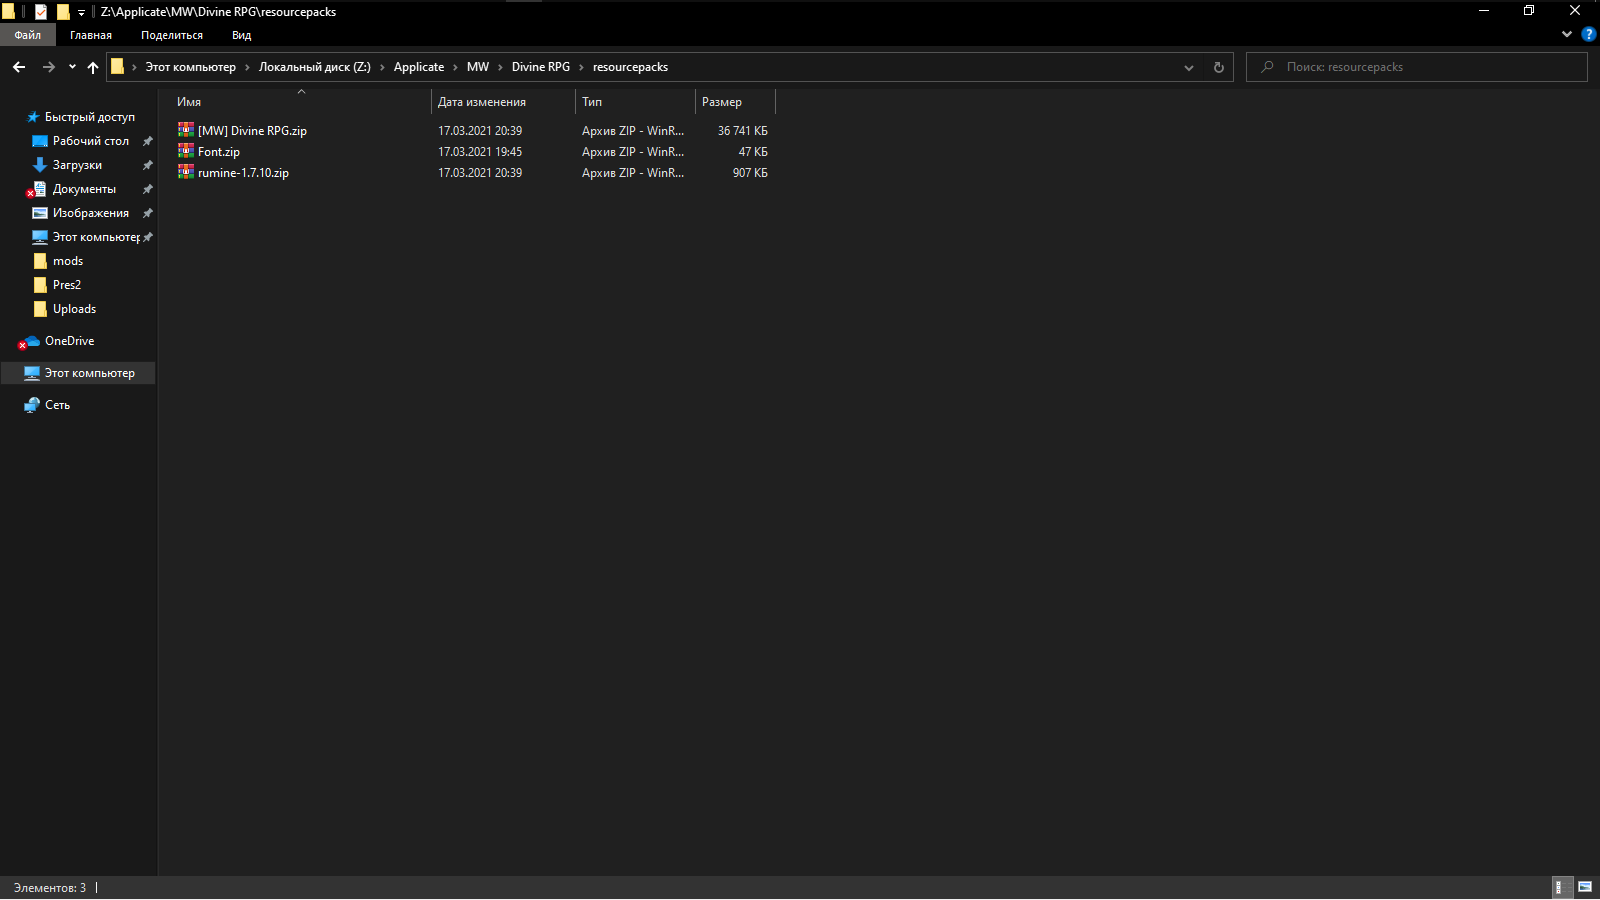Go up one folder level
The image size is (1600, 900).
coord(93,67)
